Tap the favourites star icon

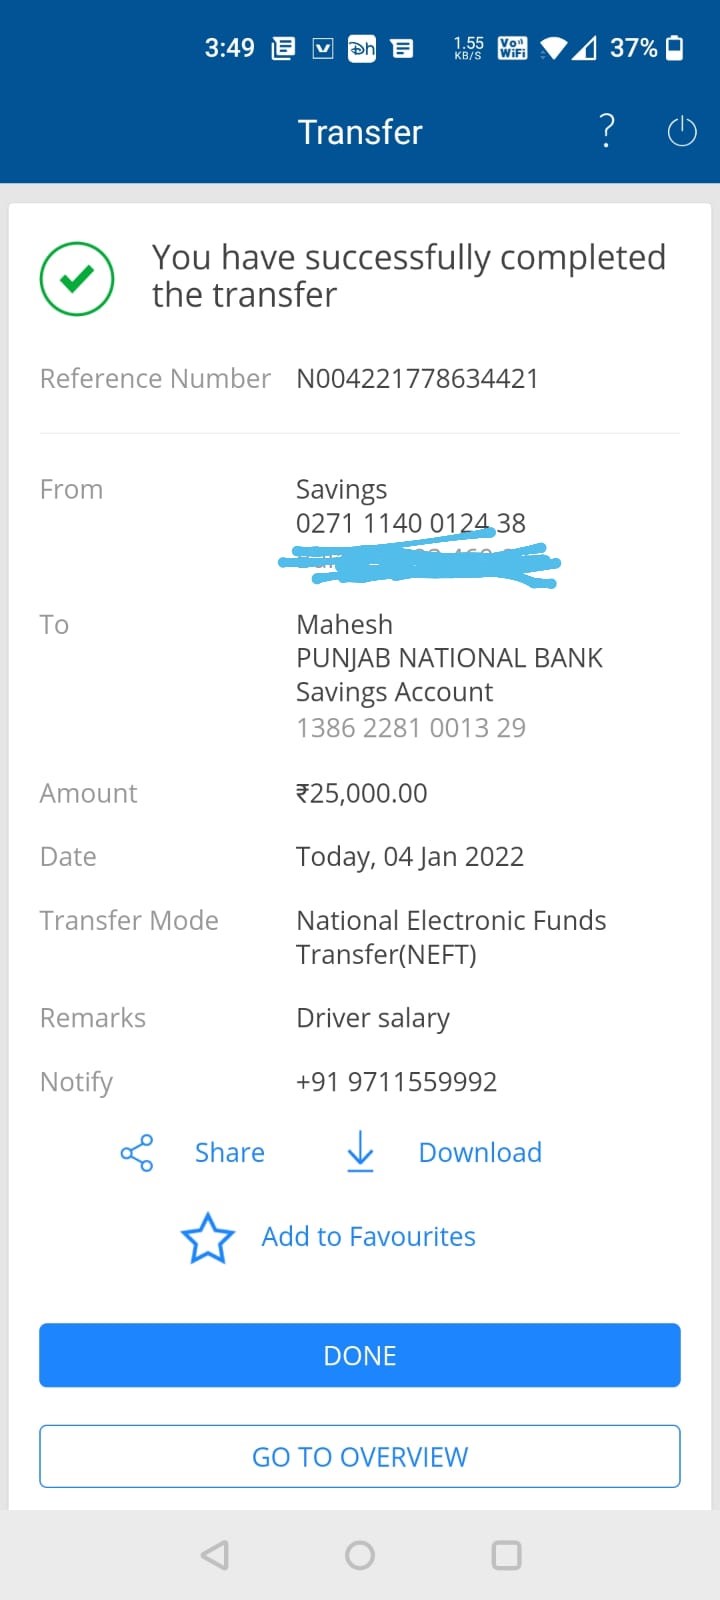coord(208,1238)
